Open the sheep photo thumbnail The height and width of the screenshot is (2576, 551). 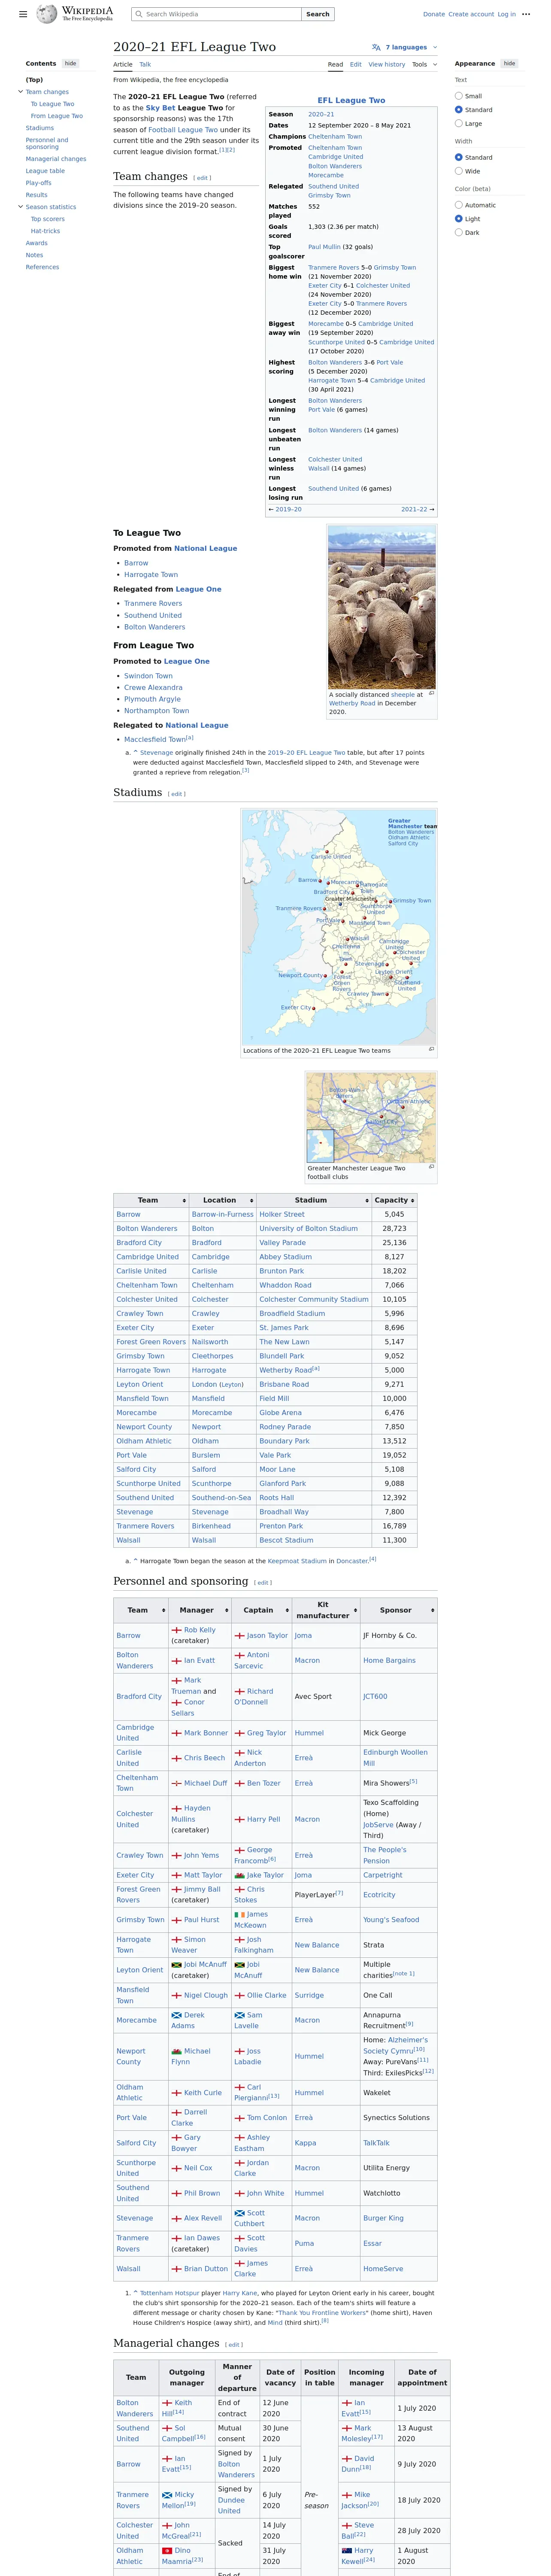(382, 607)
